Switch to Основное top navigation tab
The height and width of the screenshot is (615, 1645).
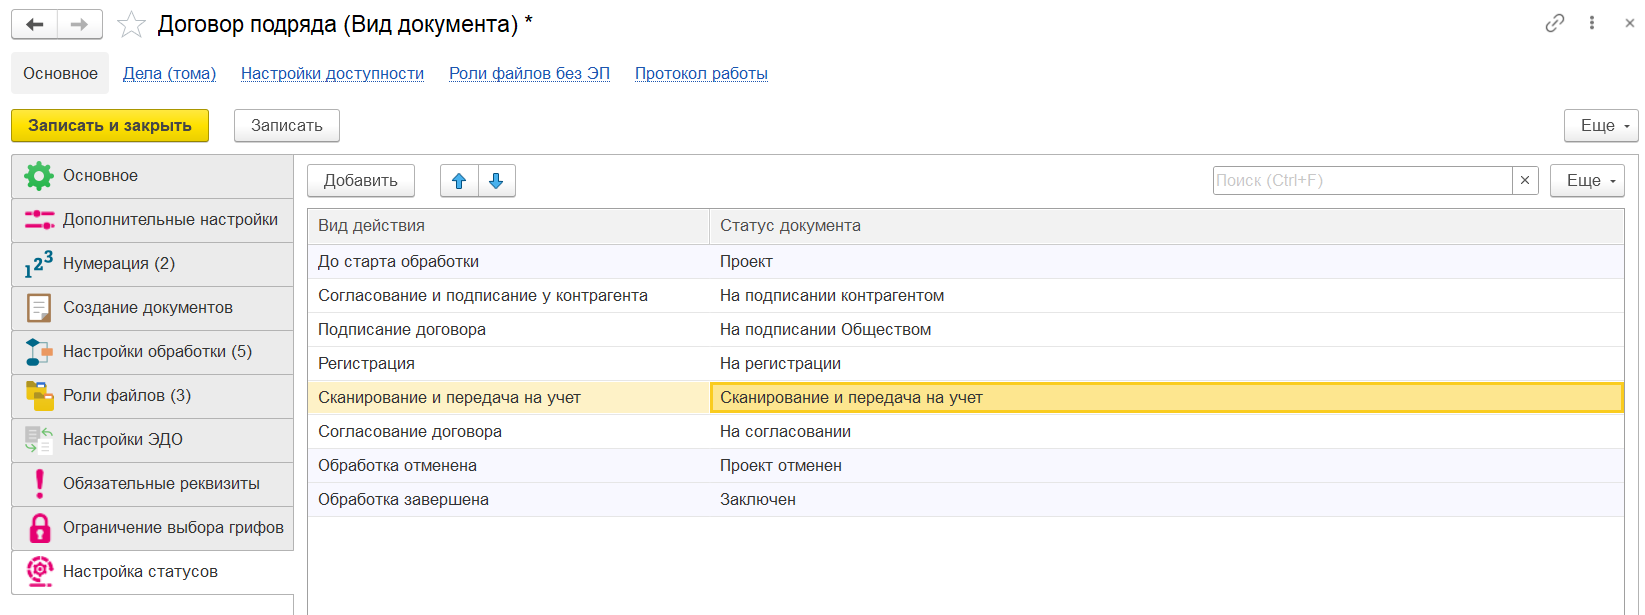pos(60,74)
